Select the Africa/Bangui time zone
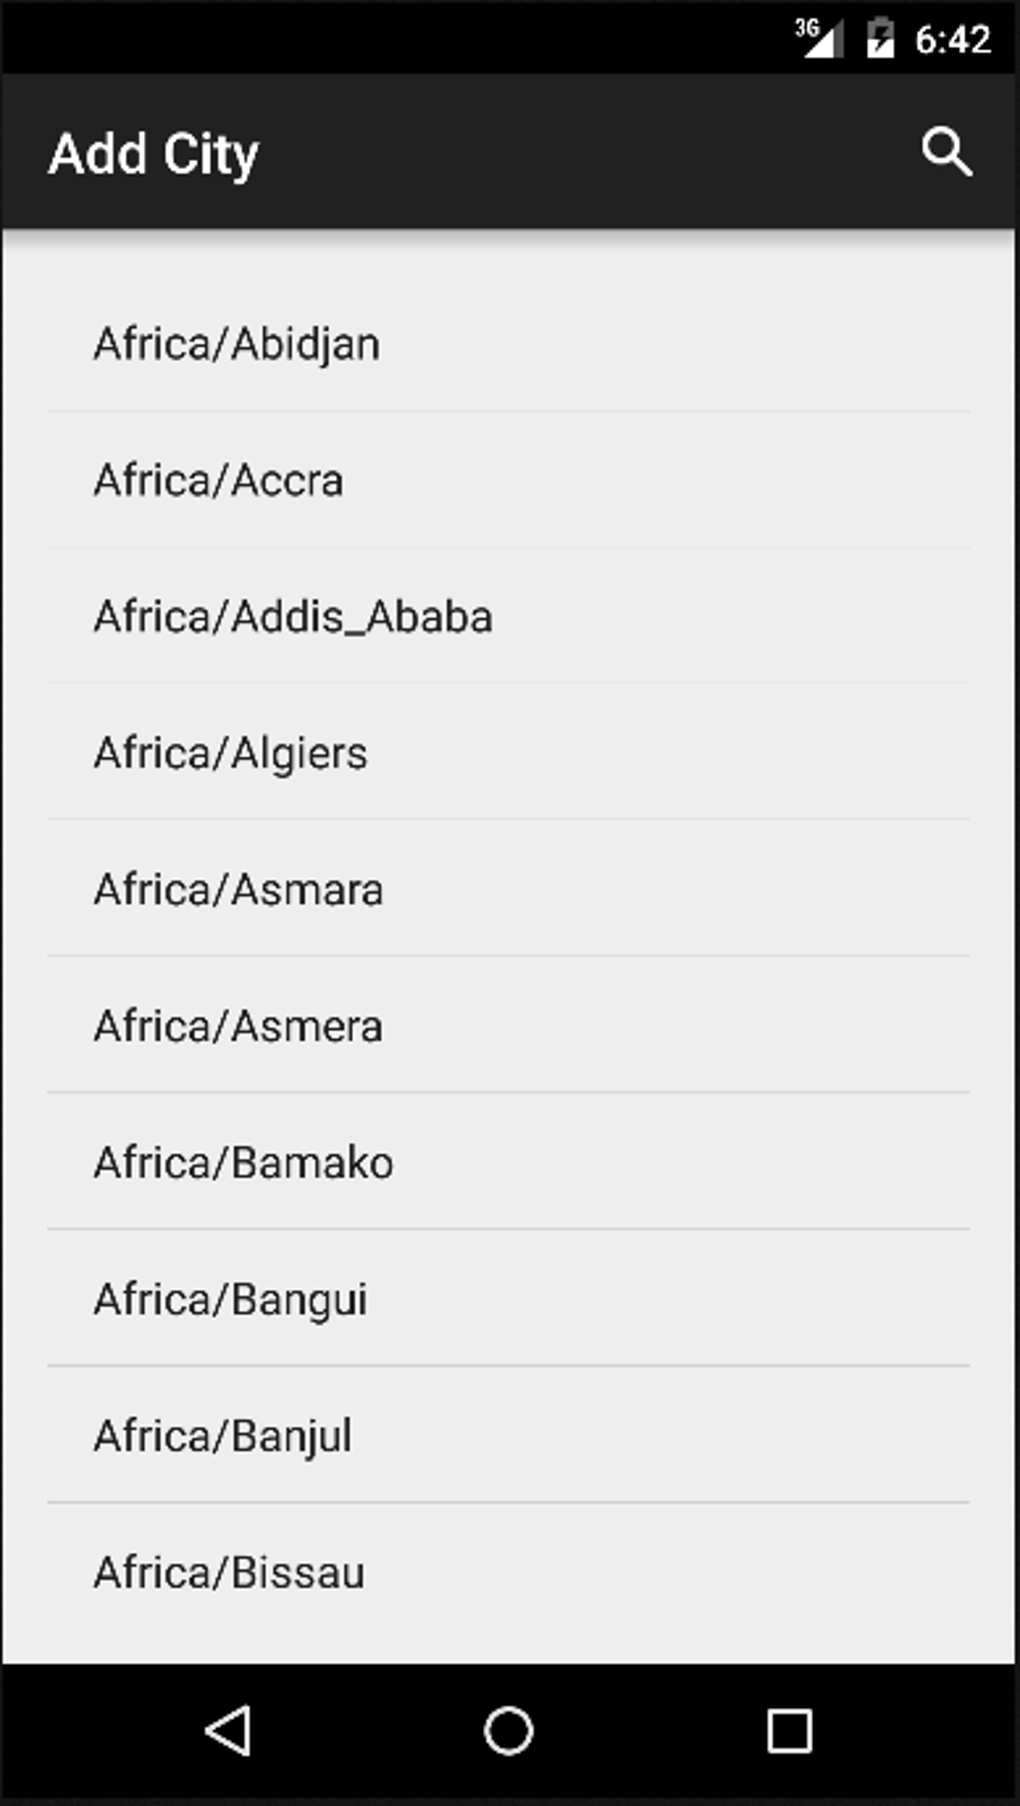Screen dimensions: 1020x1806 pyautogui.click(x=231, y=1299)
